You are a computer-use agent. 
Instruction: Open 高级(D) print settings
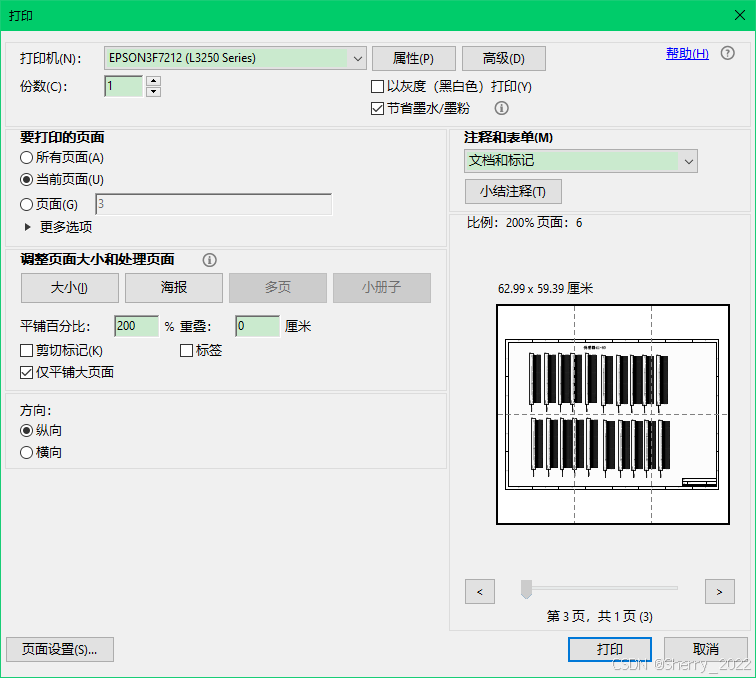[x=504, y=58]
